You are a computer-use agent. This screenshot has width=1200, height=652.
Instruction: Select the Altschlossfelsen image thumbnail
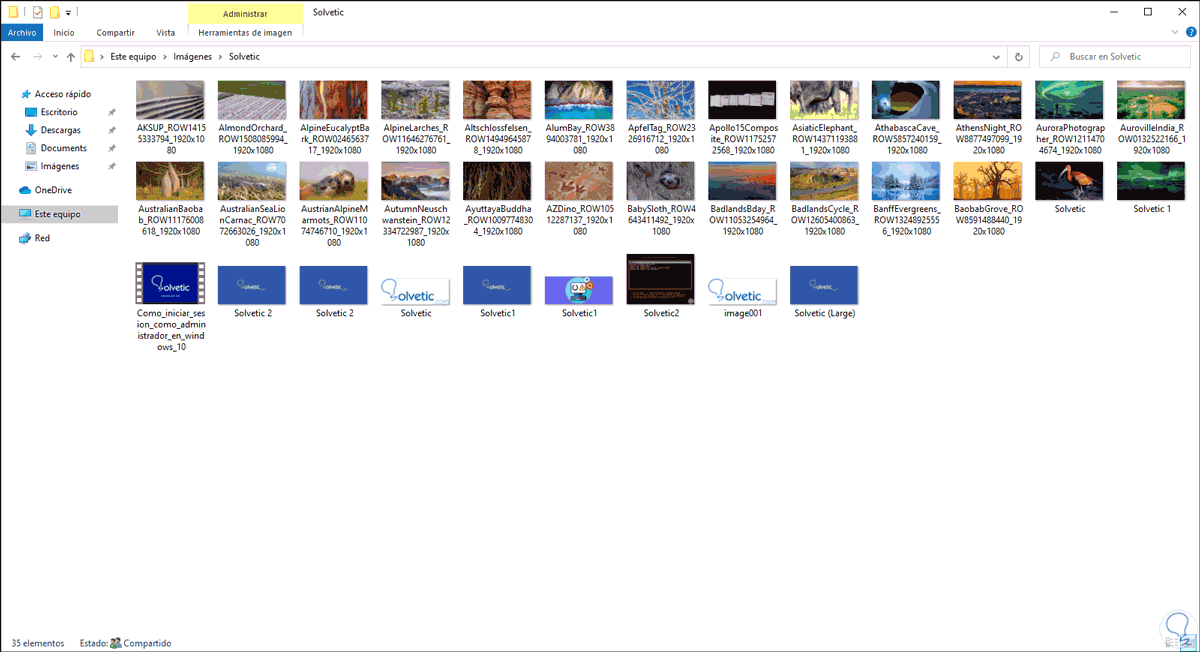point(497,100)
